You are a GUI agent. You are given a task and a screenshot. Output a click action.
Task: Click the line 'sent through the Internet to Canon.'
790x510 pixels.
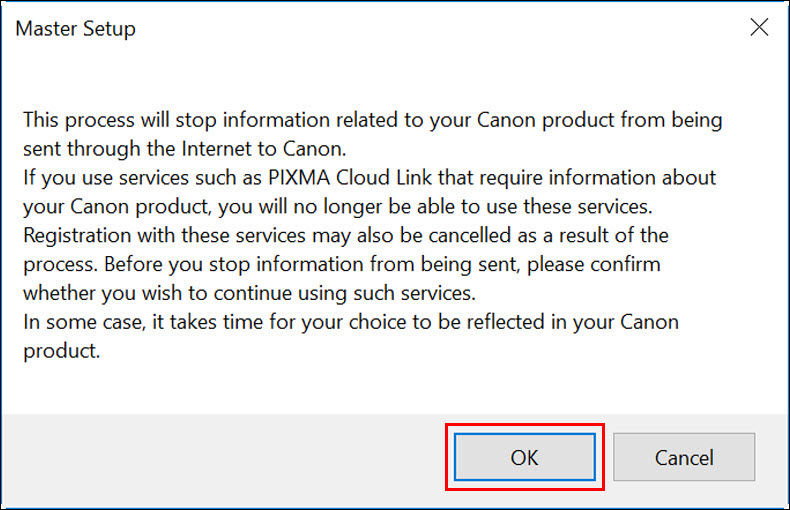tap(184, 149)
